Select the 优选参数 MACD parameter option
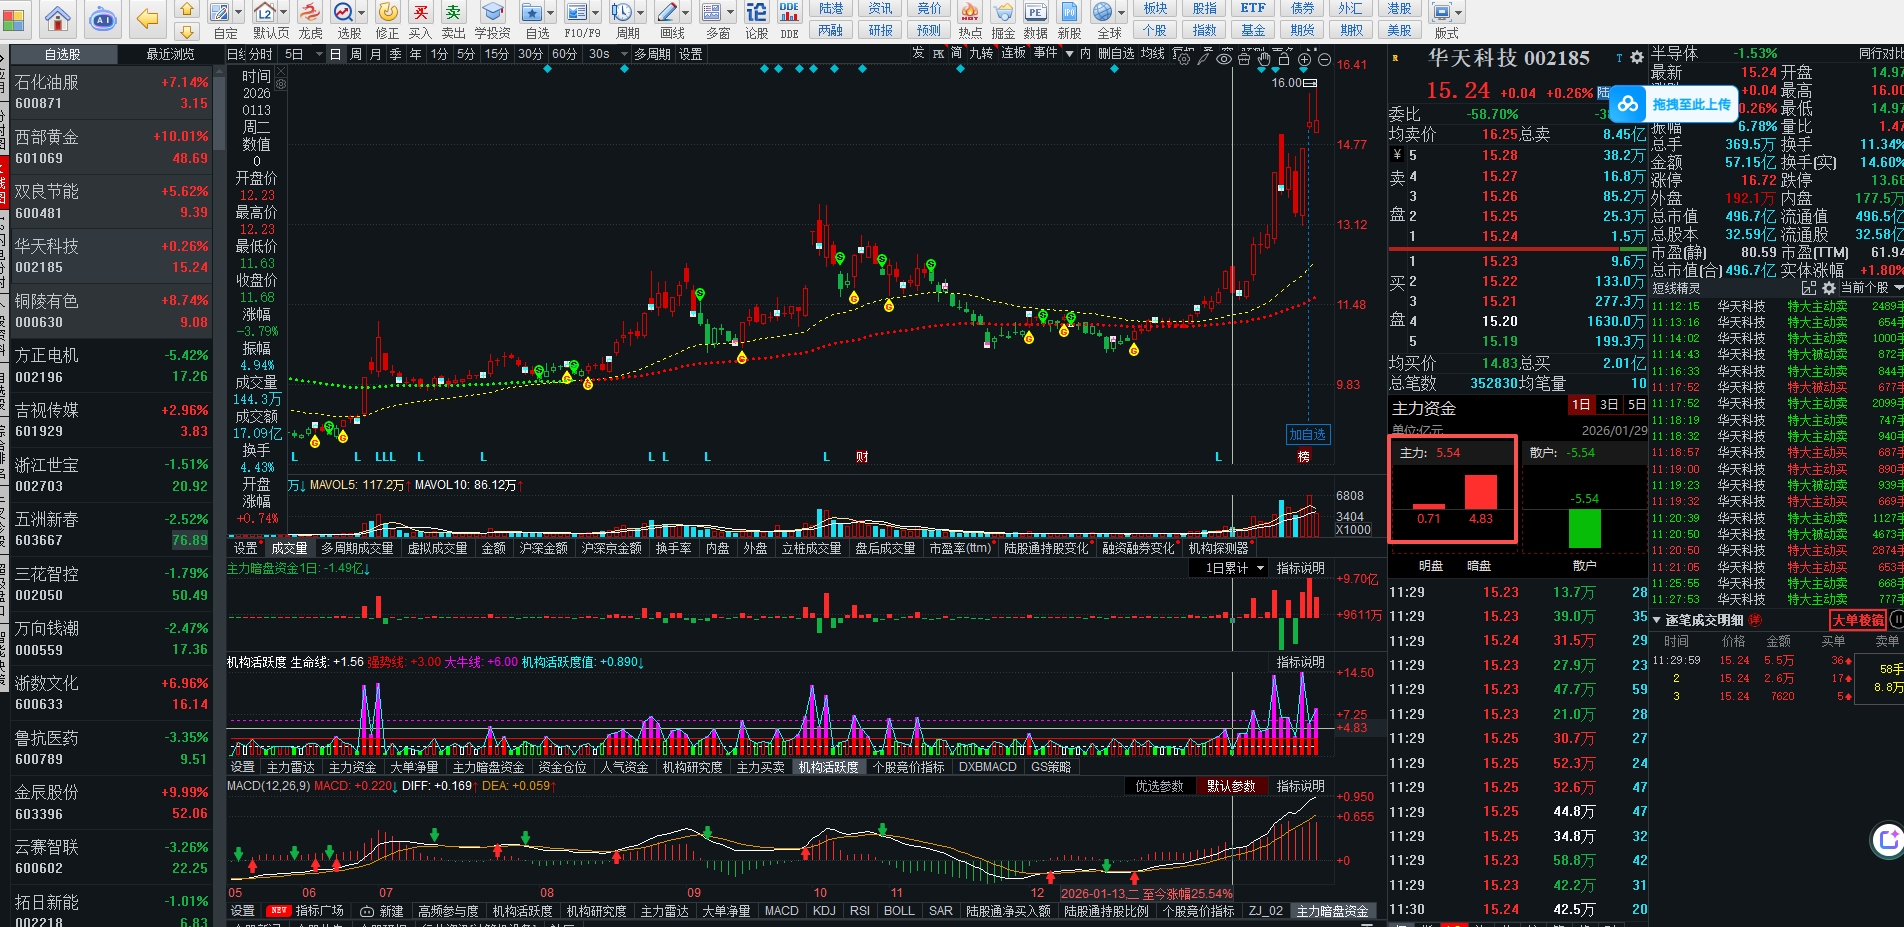1904x927 pixels. click(1159, 786)
